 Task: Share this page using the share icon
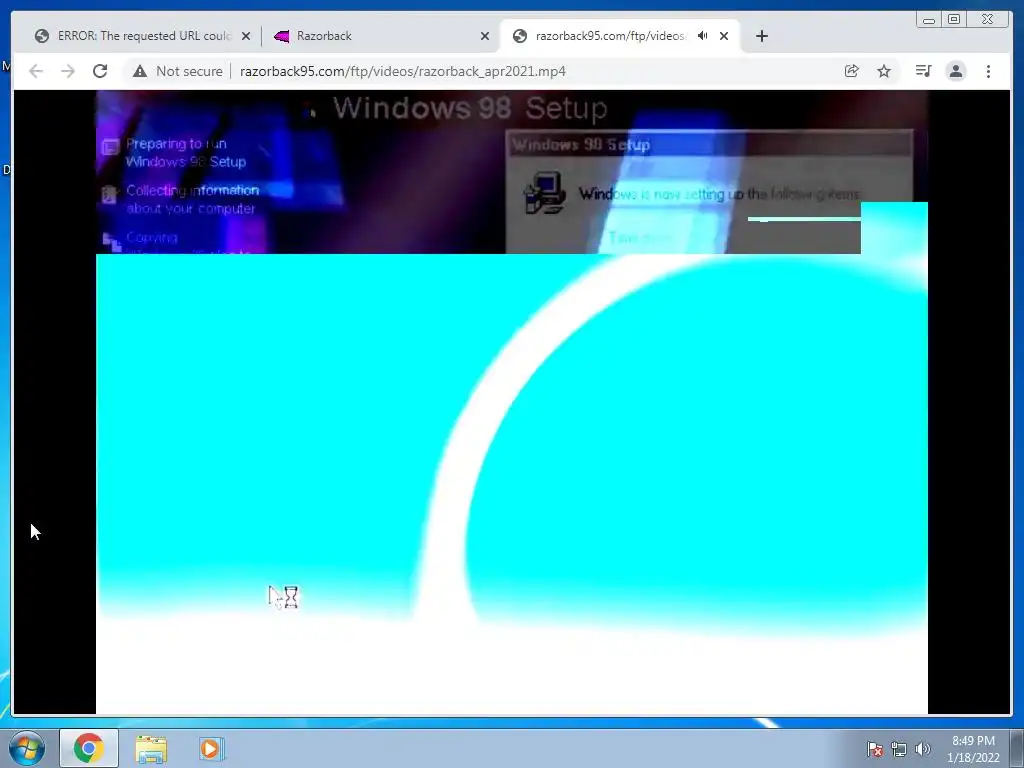[852, 71]
